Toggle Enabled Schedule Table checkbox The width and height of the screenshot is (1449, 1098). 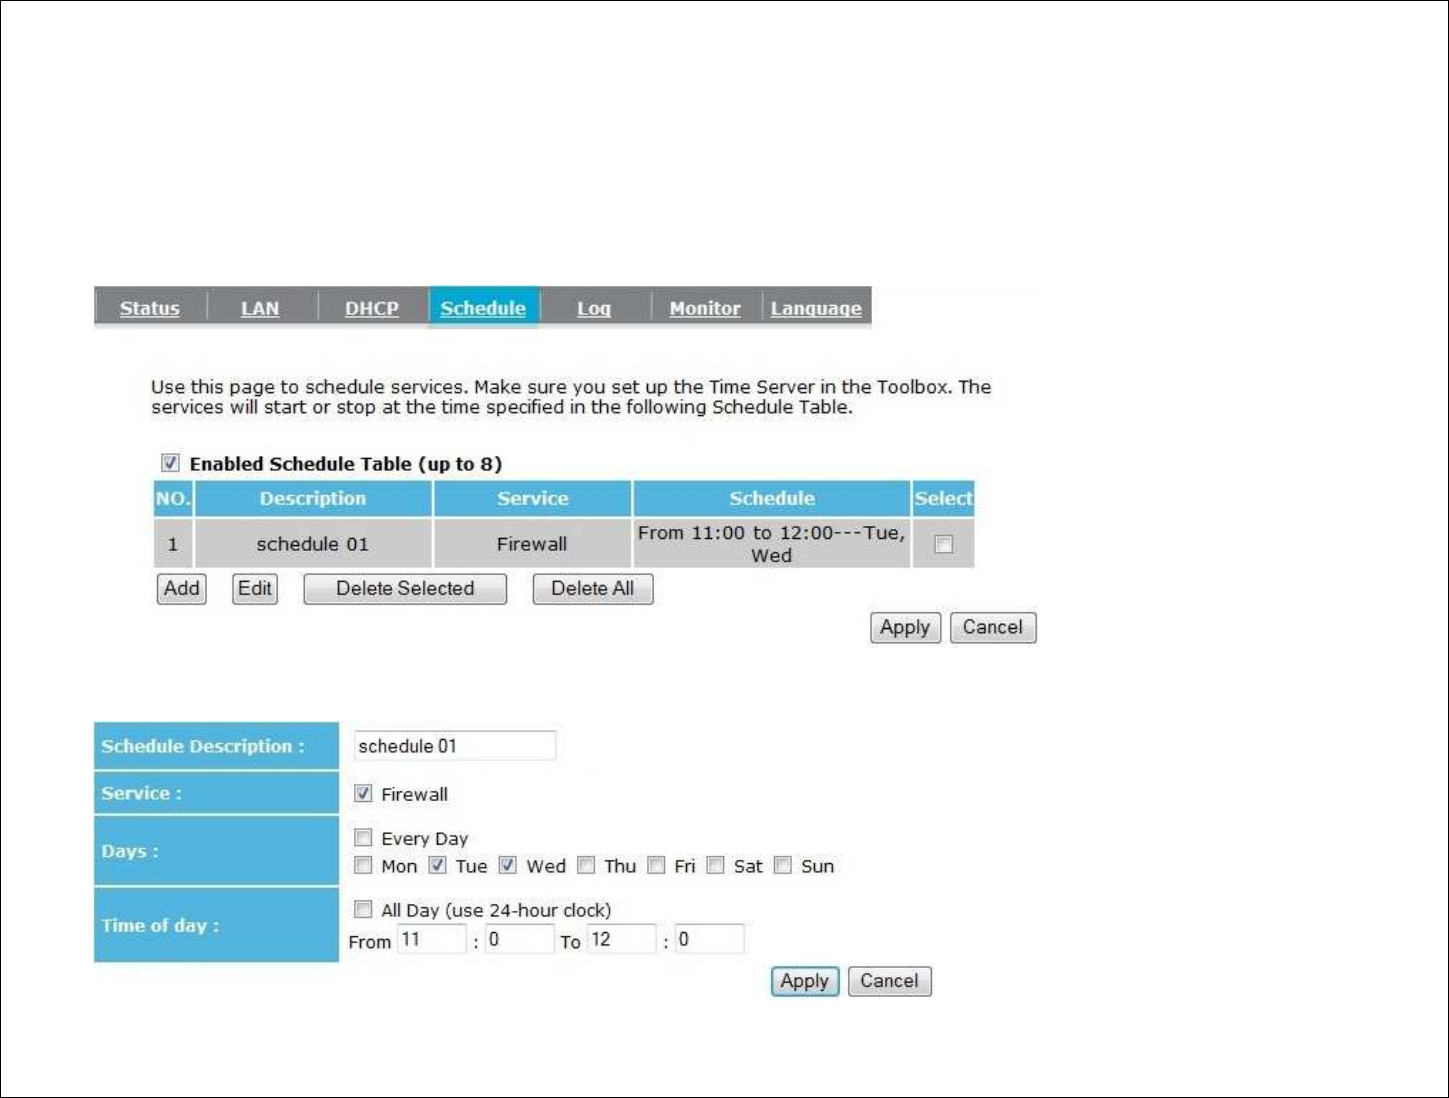170,463
